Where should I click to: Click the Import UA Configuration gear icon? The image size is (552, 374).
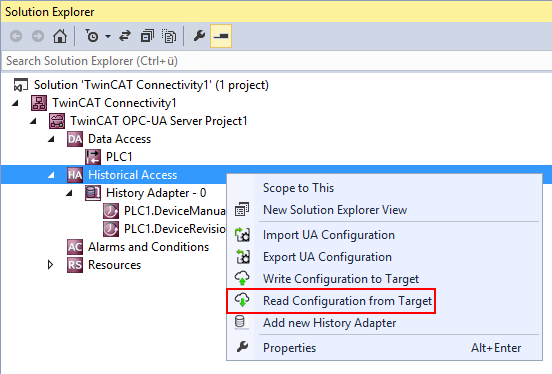(242, 235)
